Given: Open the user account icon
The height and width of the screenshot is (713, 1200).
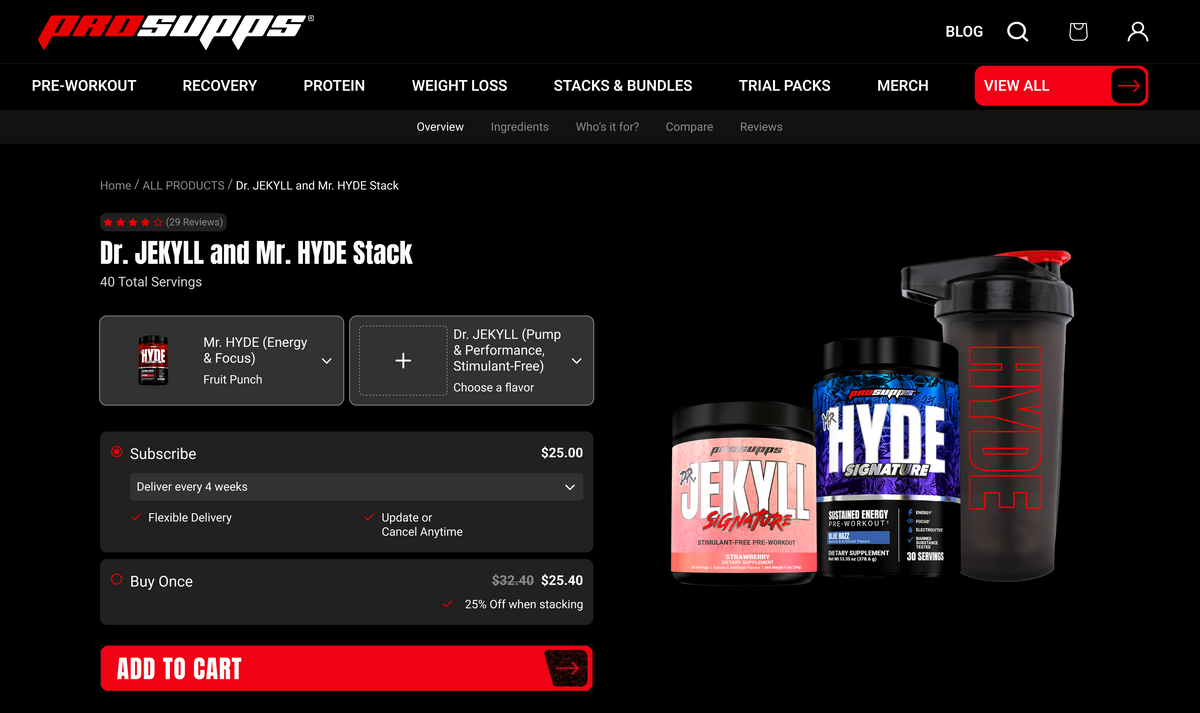Looking at the screenshot, I should [x=1138, y=32].
